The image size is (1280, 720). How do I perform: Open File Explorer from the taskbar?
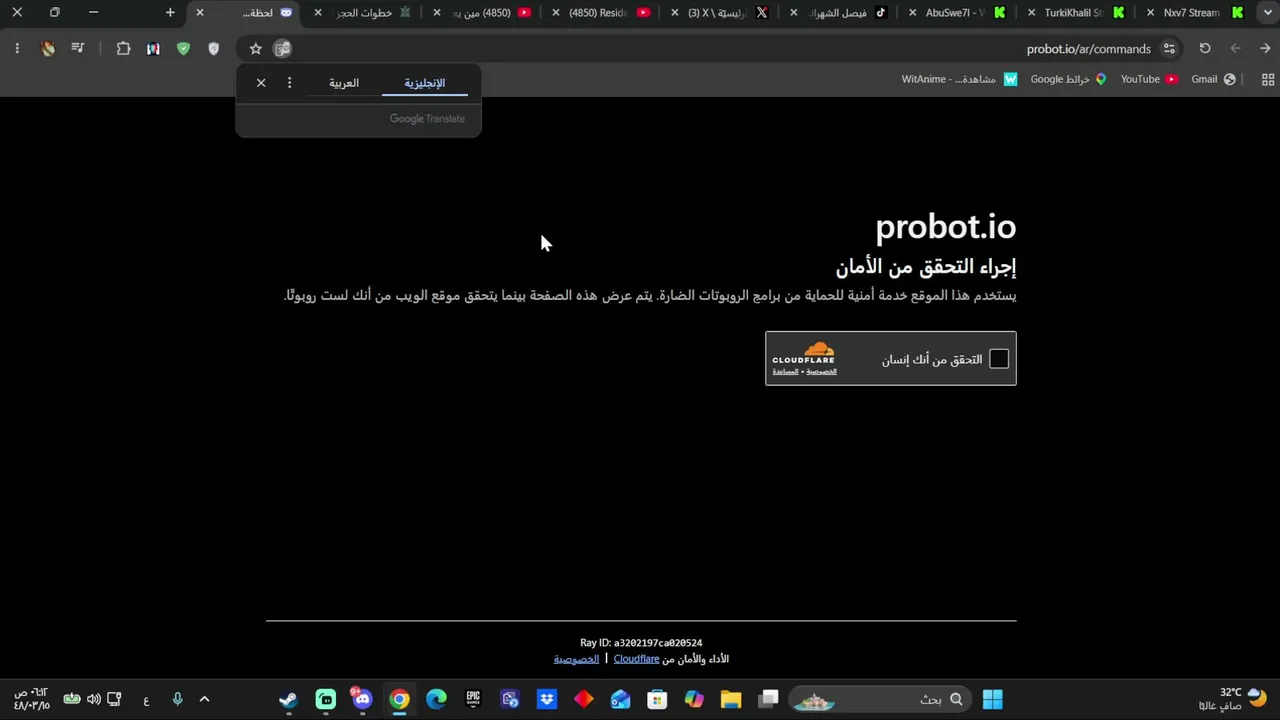click(731, 699)
